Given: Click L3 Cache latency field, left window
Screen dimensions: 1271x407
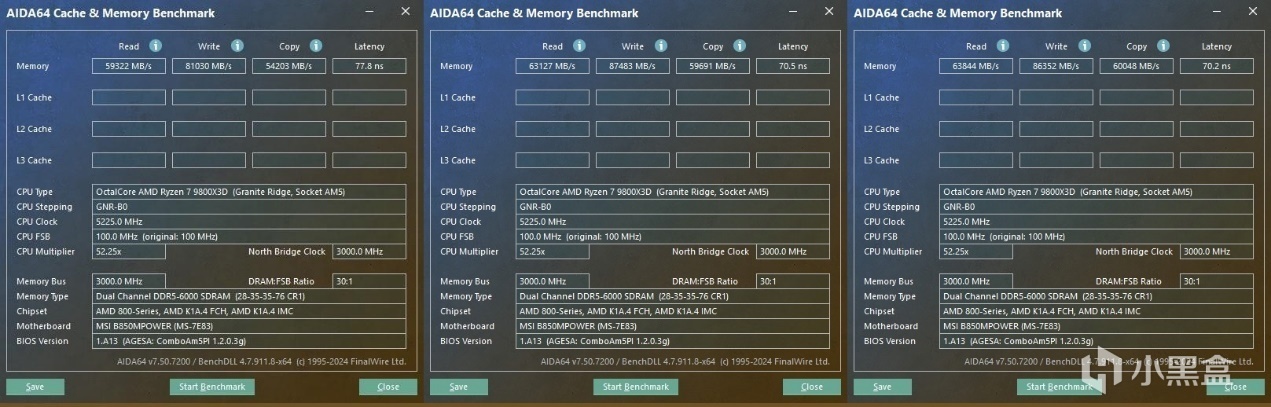Looking at the screenshot, I should (369, 160).
